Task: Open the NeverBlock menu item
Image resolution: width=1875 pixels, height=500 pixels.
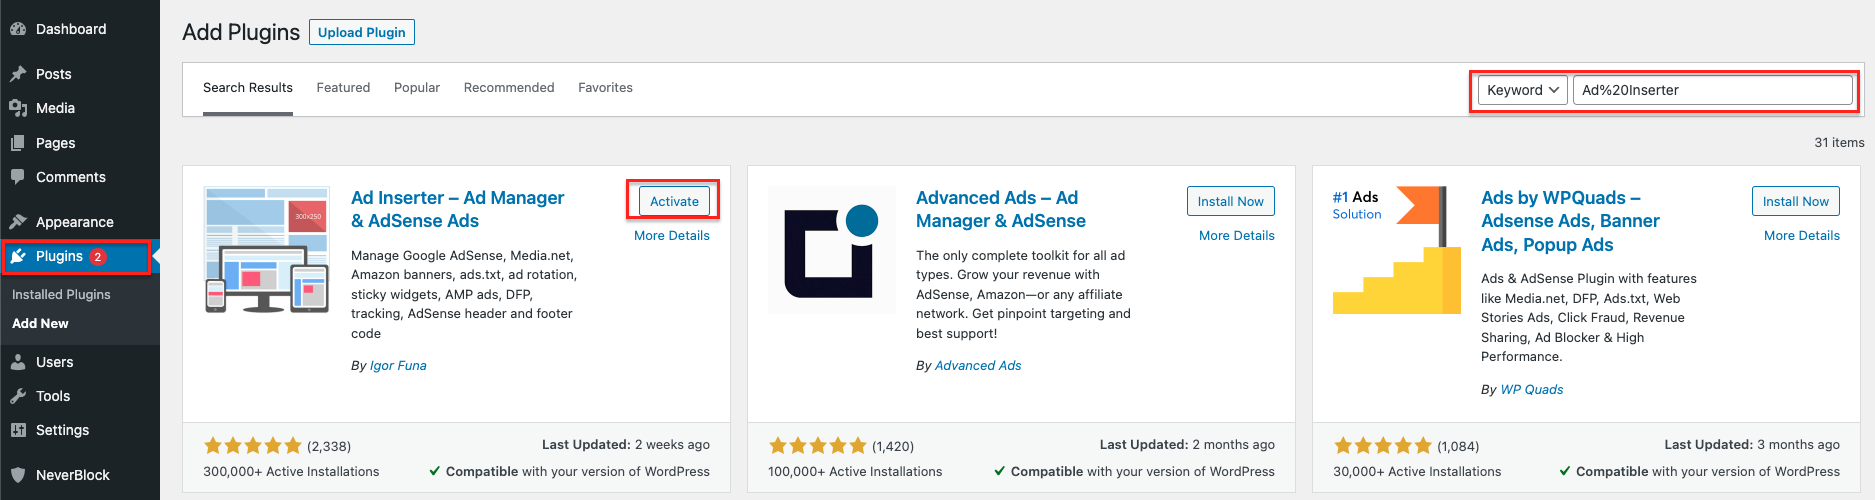Action: (x=80, y=475)
